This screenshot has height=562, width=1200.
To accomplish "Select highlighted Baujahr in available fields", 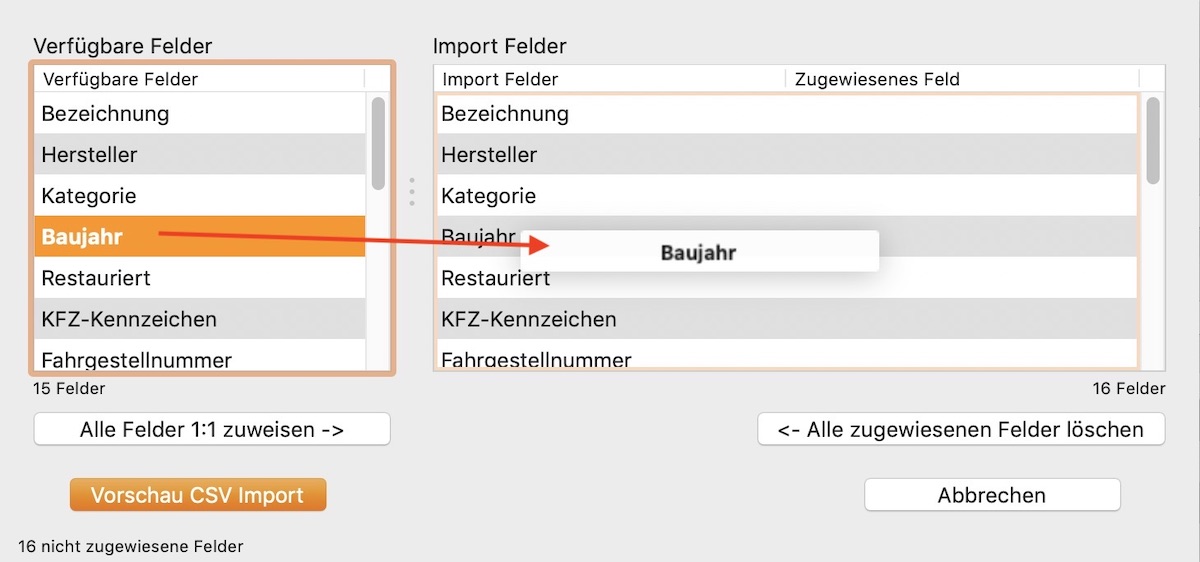I will click(x=82, y=237).
